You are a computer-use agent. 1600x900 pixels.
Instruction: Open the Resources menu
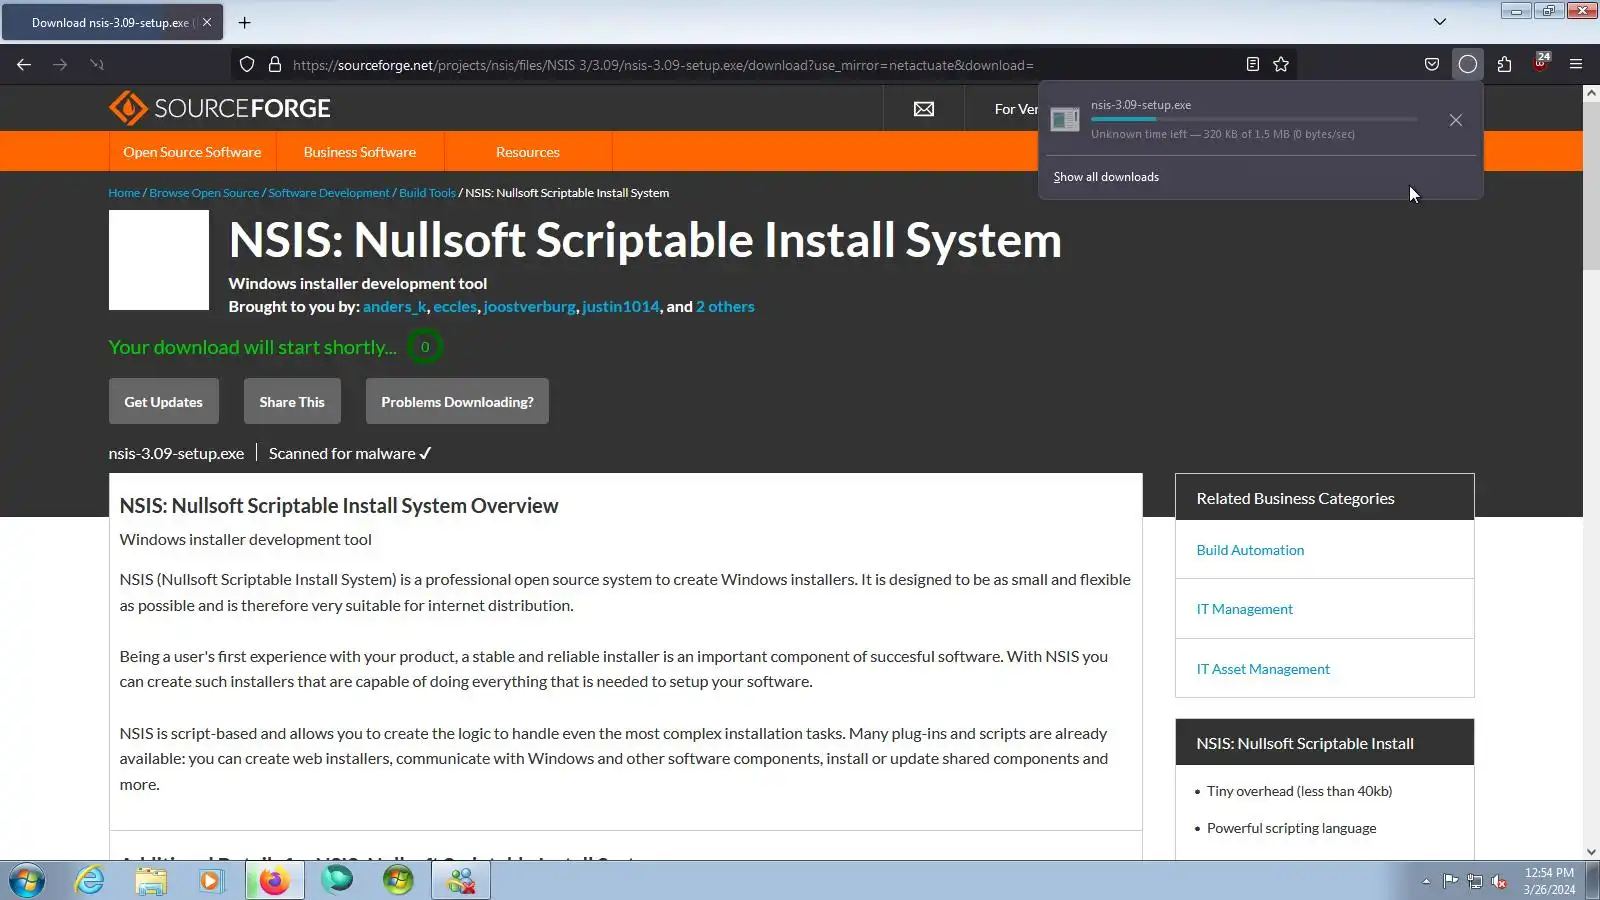528,152
